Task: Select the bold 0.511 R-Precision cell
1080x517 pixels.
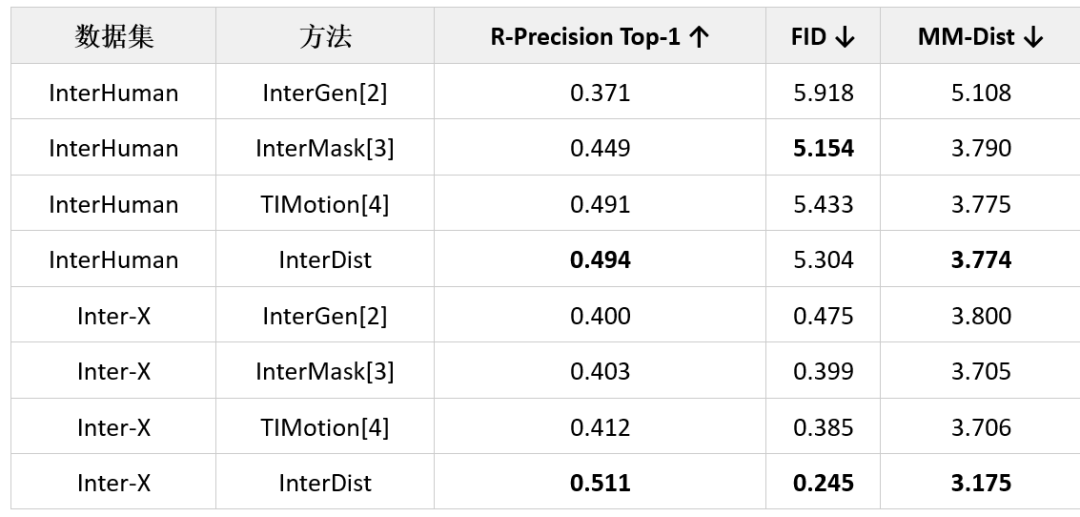Action: (600, 483)
